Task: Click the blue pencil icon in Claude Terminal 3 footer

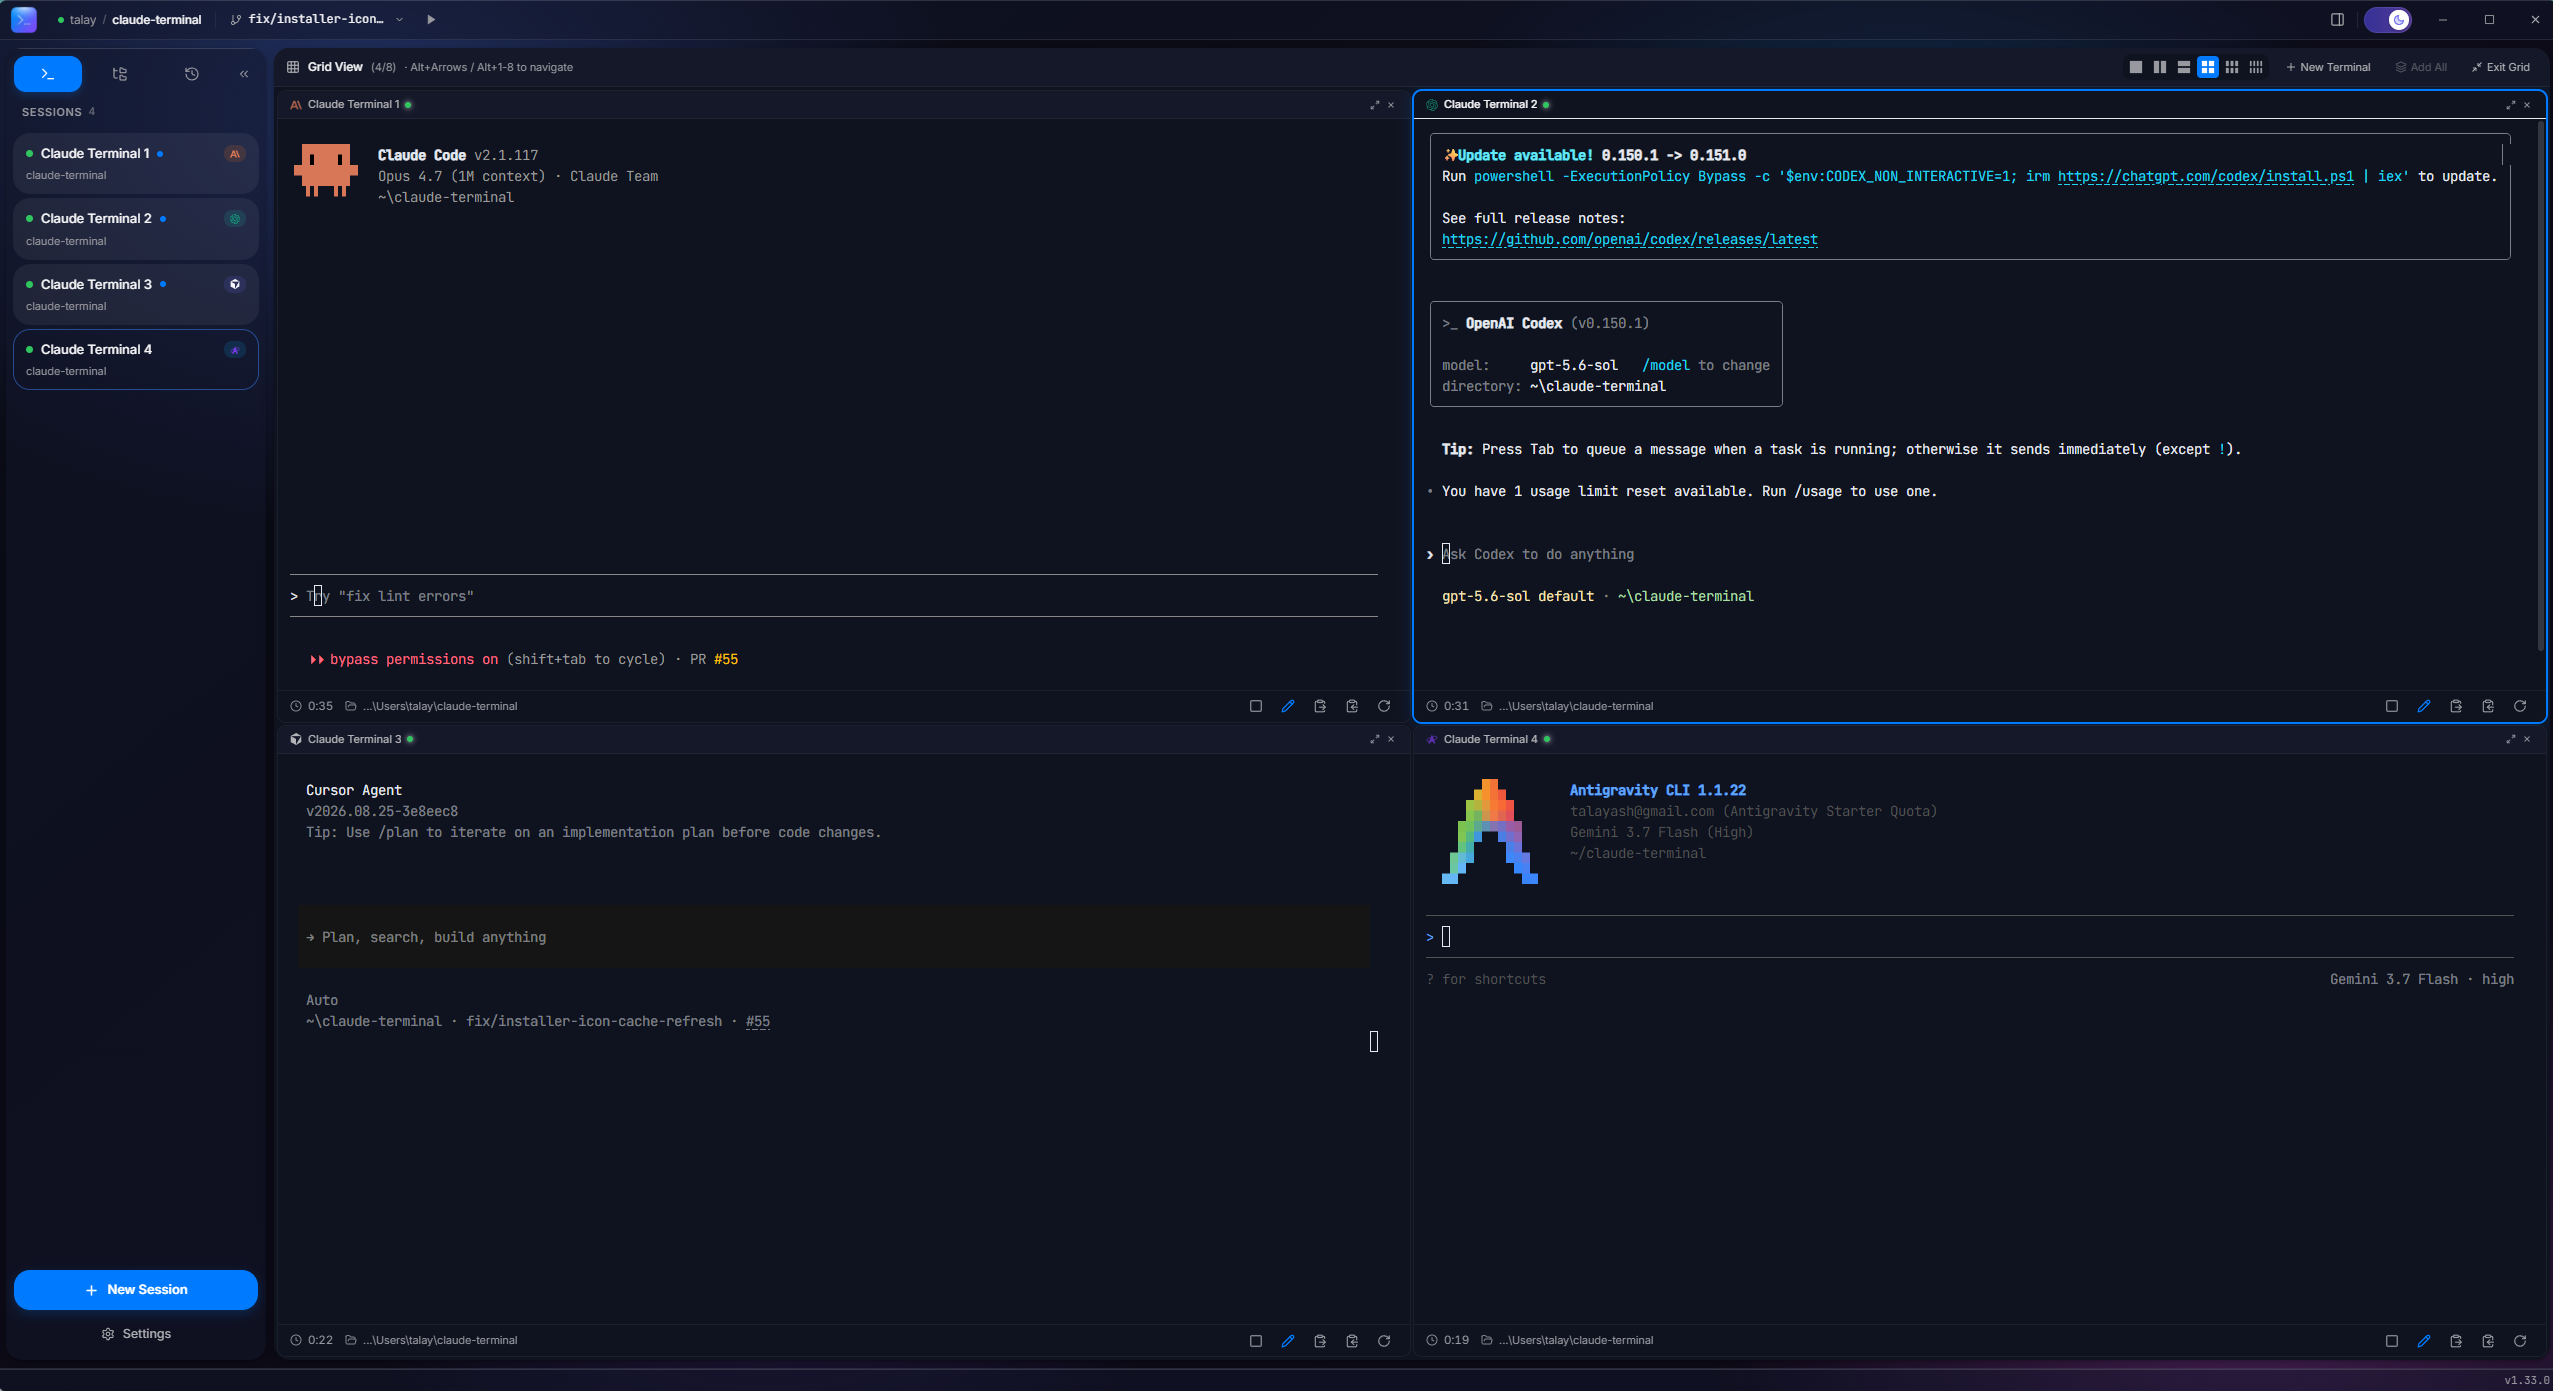Action: coord(1288,1341)
